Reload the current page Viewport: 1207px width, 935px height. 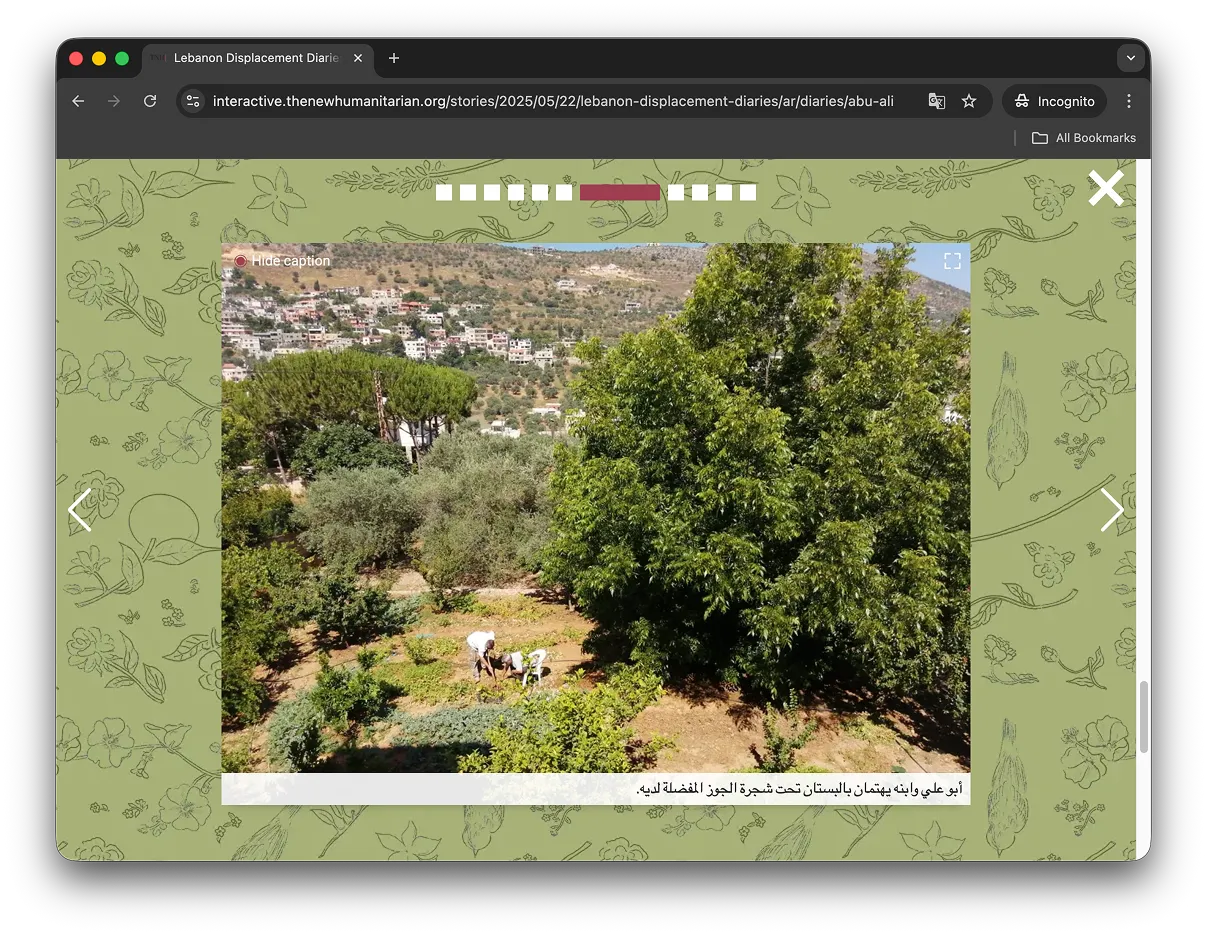coord(150,101)
